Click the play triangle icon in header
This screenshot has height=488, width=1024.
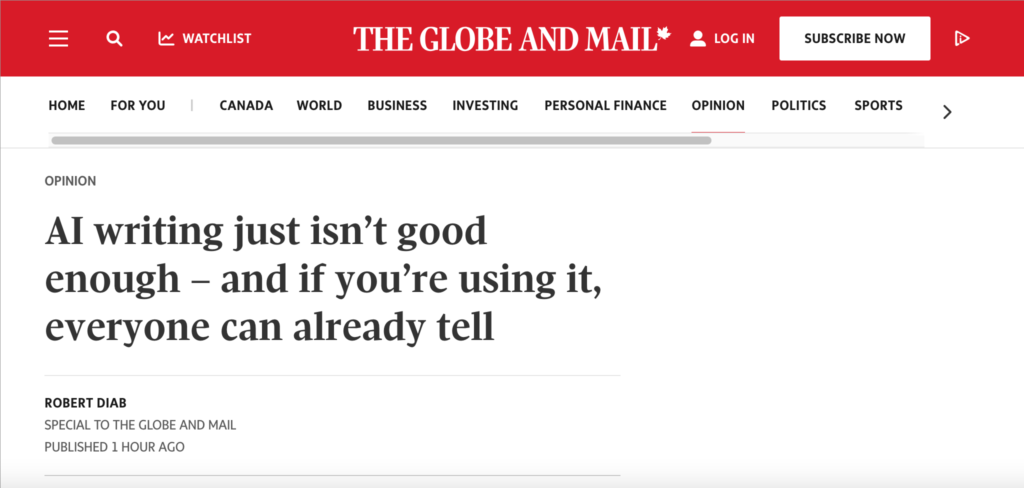962,39
